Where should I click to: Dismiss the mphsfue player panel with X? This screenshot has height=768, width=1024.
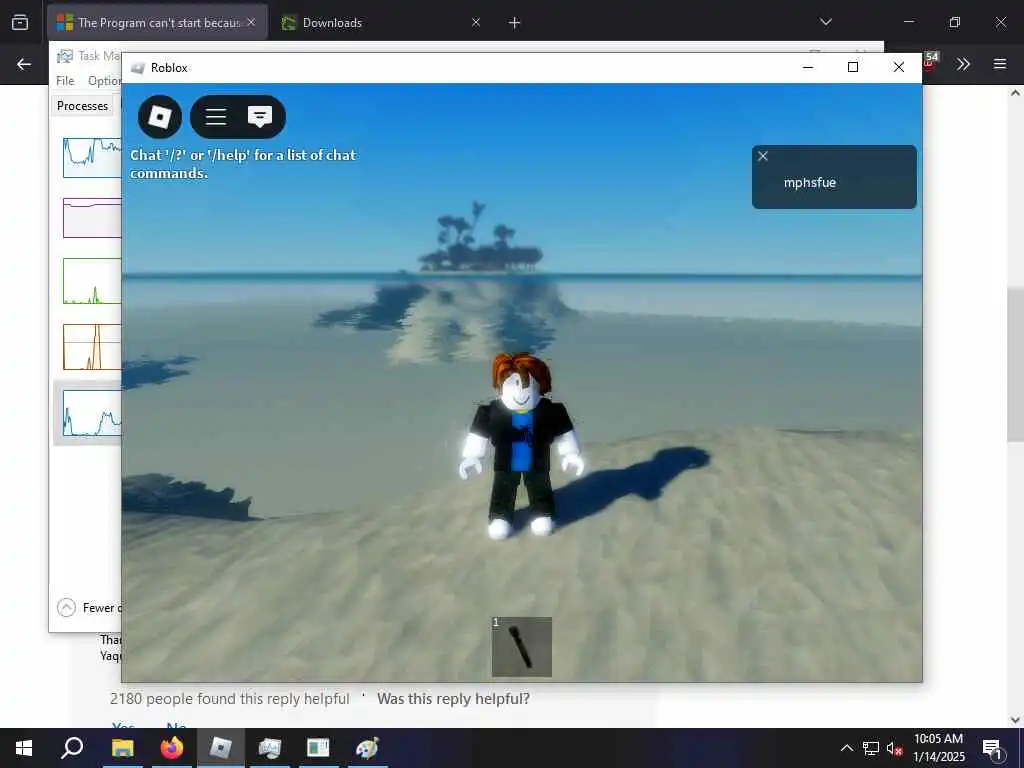763,156
